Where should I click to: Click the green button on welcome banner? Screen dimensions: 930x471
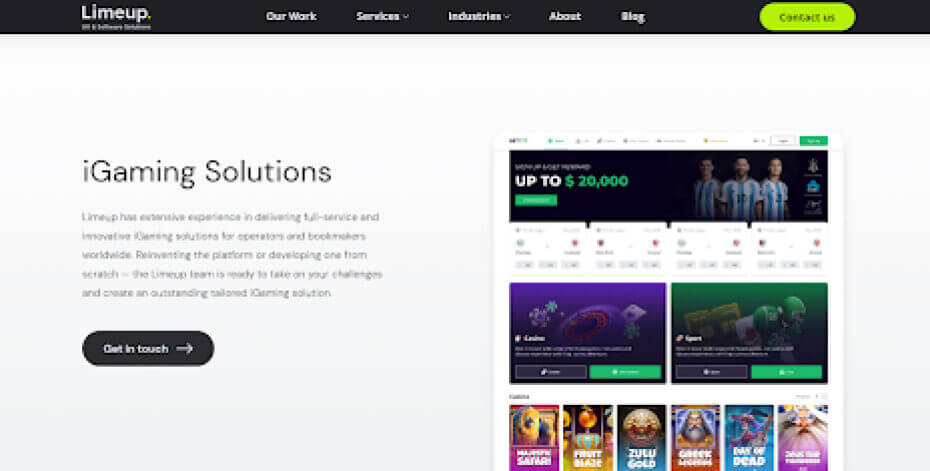point(536,200)
